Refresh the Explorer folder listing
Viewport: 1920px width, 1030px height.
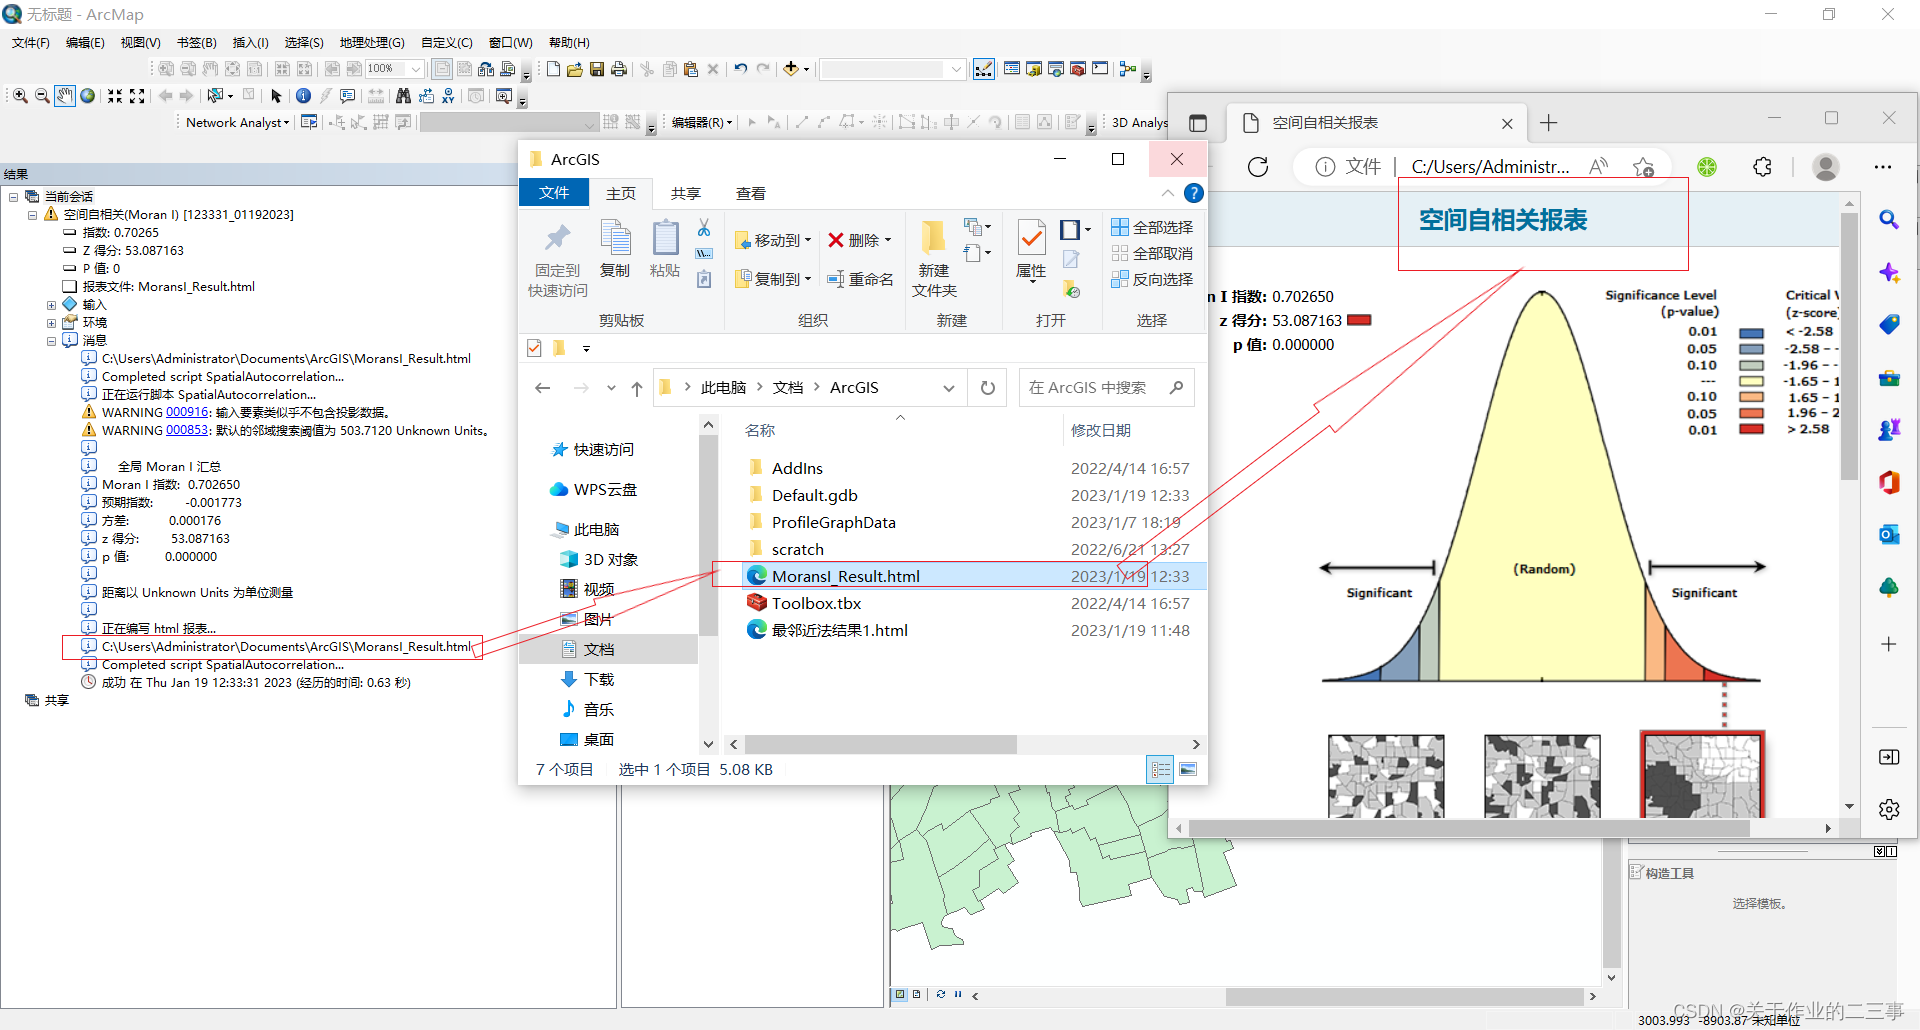click(x=988, y=388)
